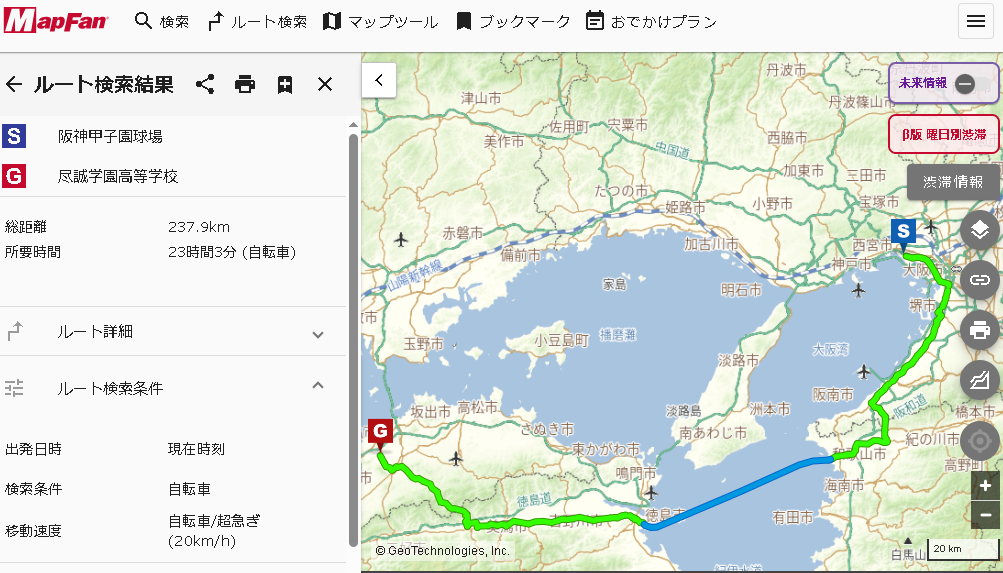Viewport: 1003px width, 573px height.
Task: Select start point 阪神甲子園球場
Action: pyautogui.click(x=110, y=136)
